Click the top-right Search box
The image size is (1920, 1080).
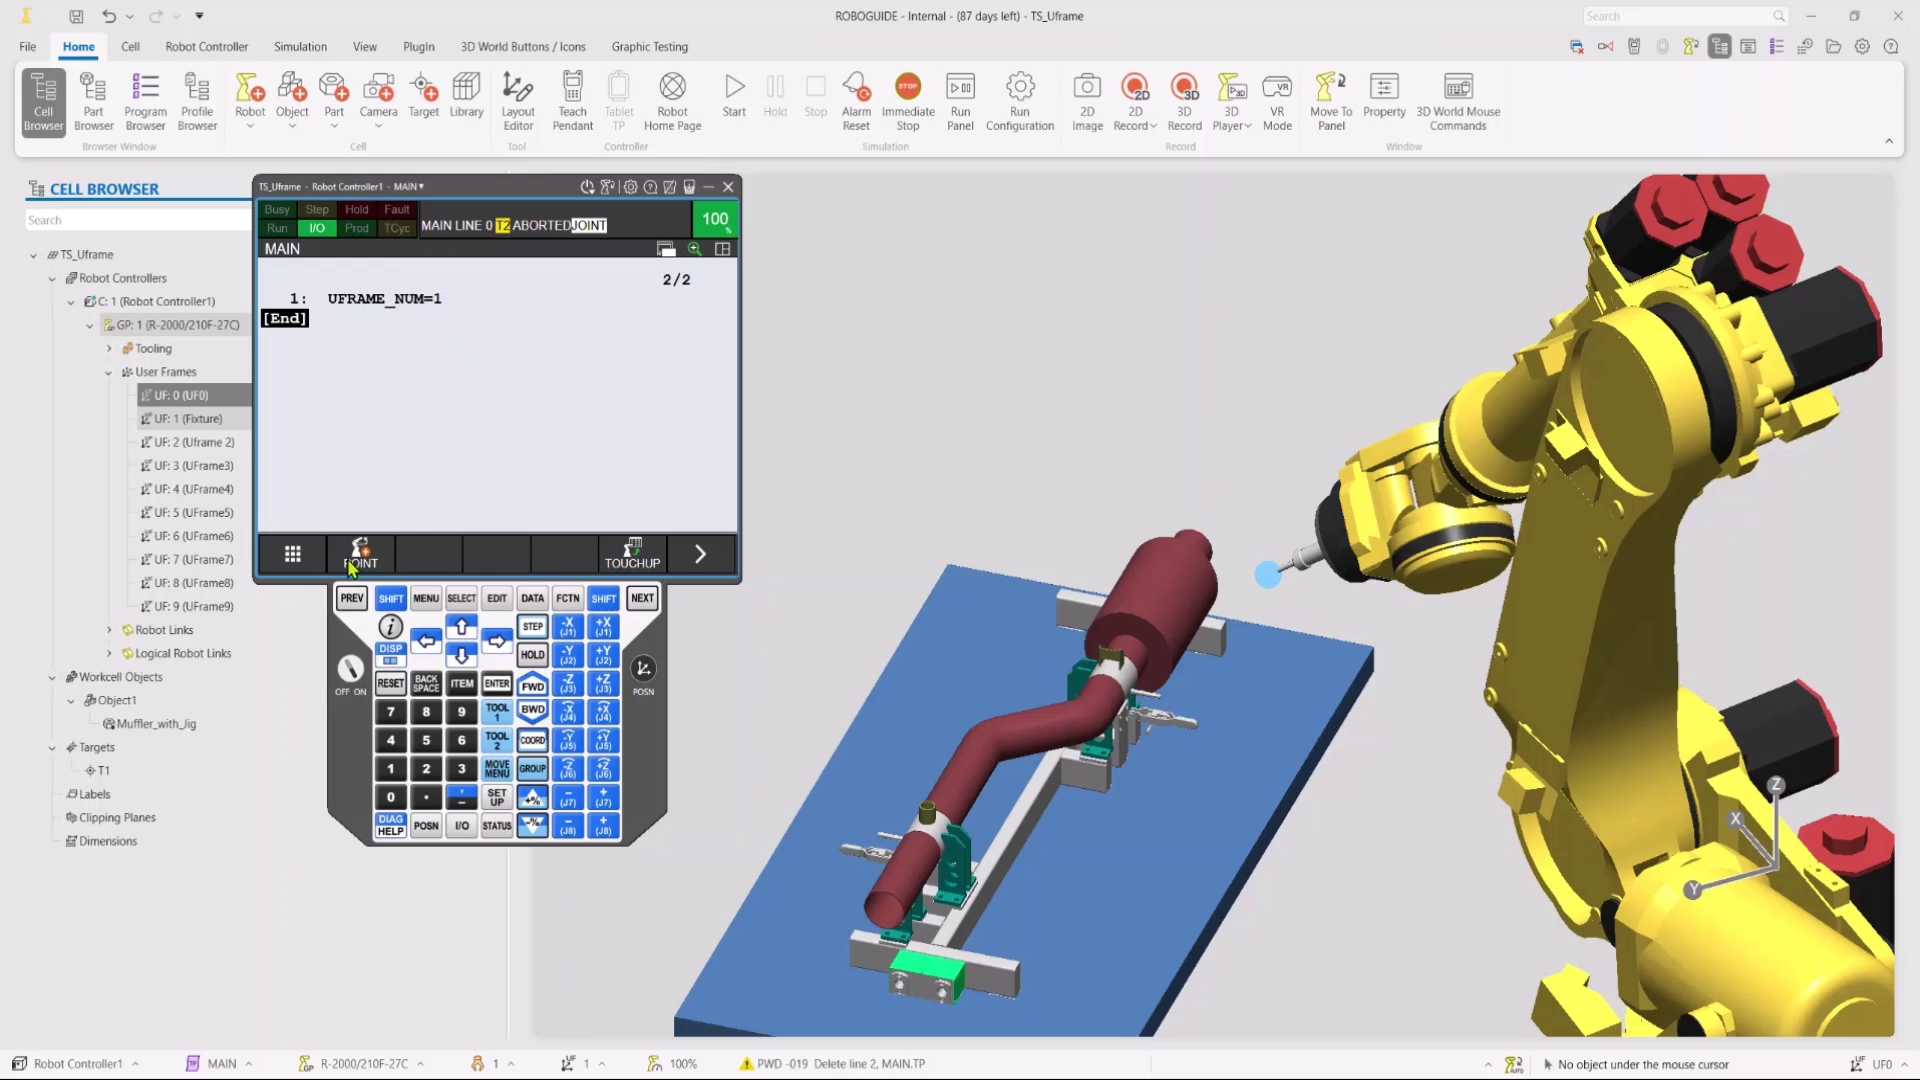tap(1686, 16)
